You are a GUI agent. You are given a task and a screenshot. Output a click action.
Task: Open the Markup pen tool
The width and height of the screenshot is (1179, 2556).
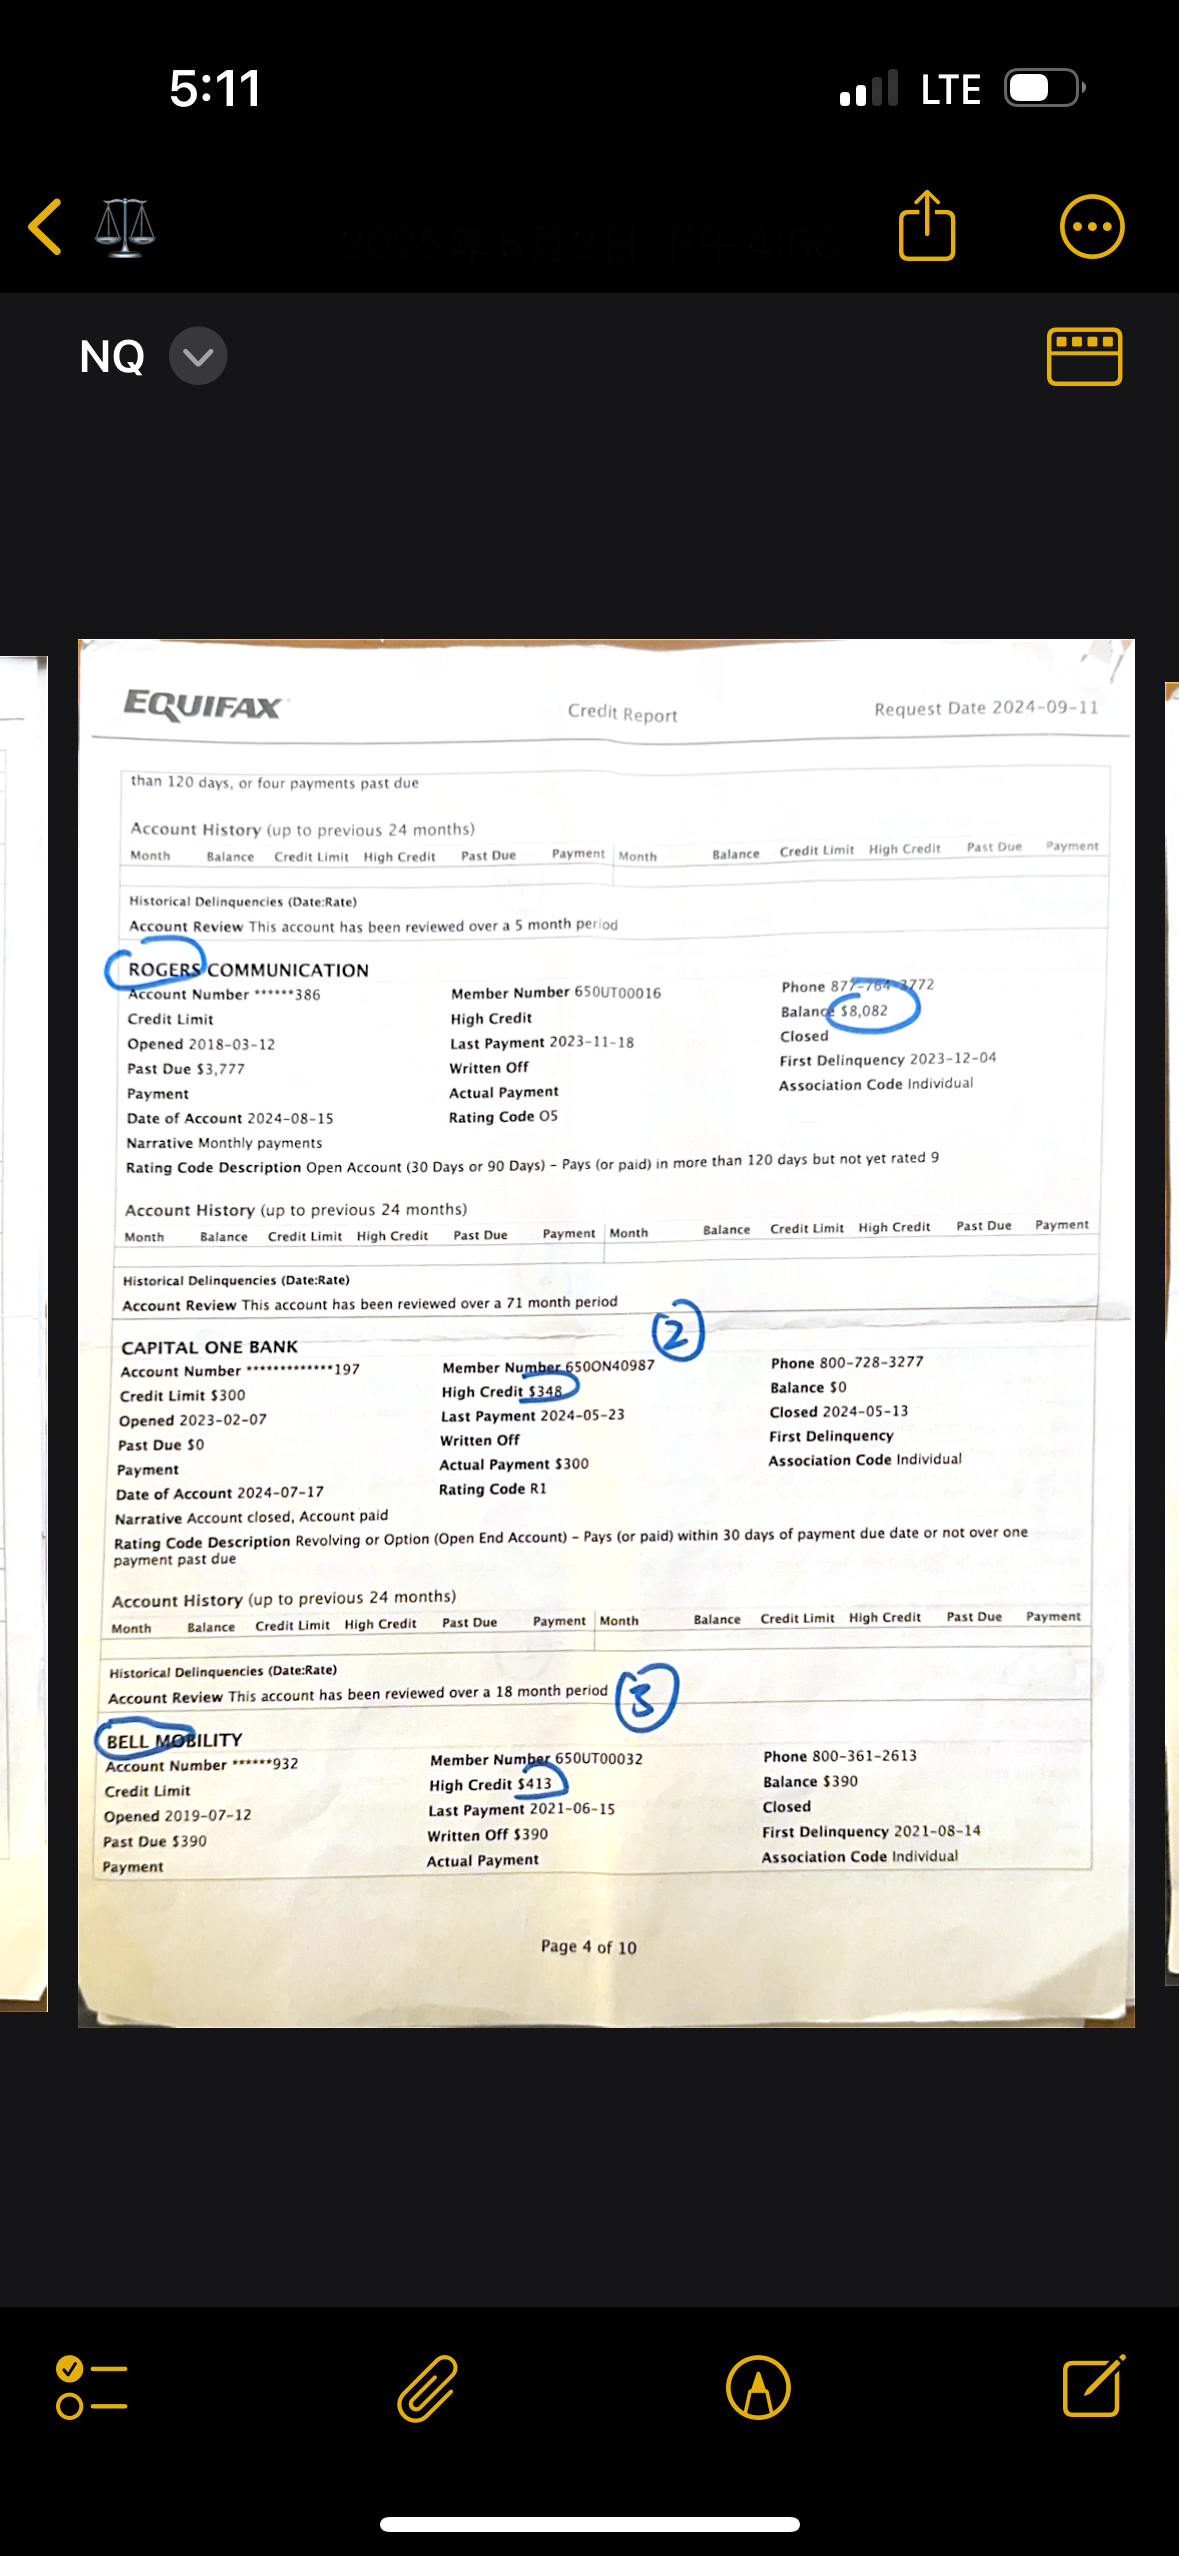pyautogui.click(x=758, y=2387)
